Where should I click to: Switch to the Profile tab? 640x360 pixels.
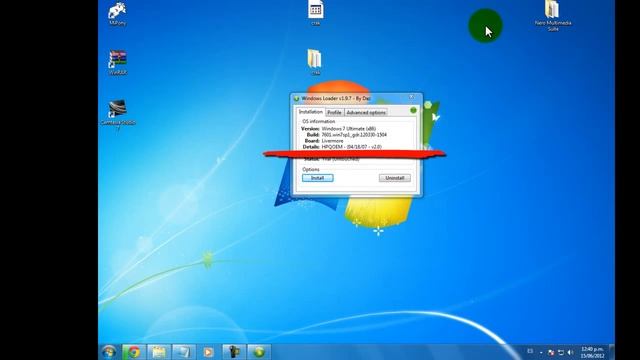point(334,112)
